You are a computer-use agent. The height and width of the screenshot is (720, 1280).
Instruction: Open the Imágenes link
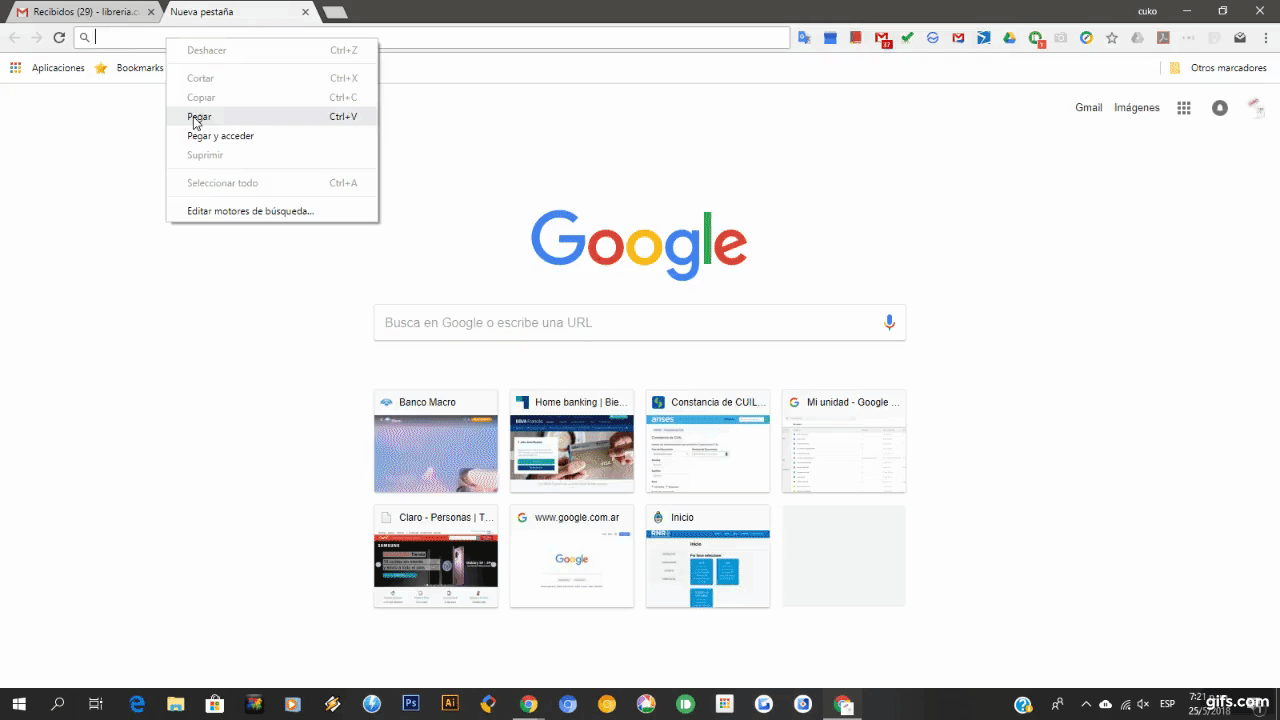(1137, 108)
